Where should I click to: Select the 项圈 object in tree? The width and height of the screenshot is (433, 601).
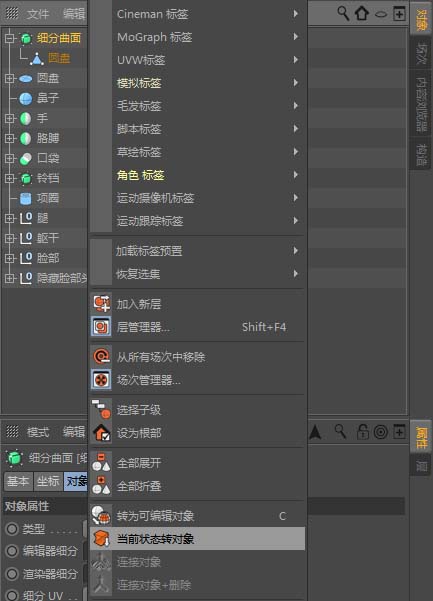point(48,198)
